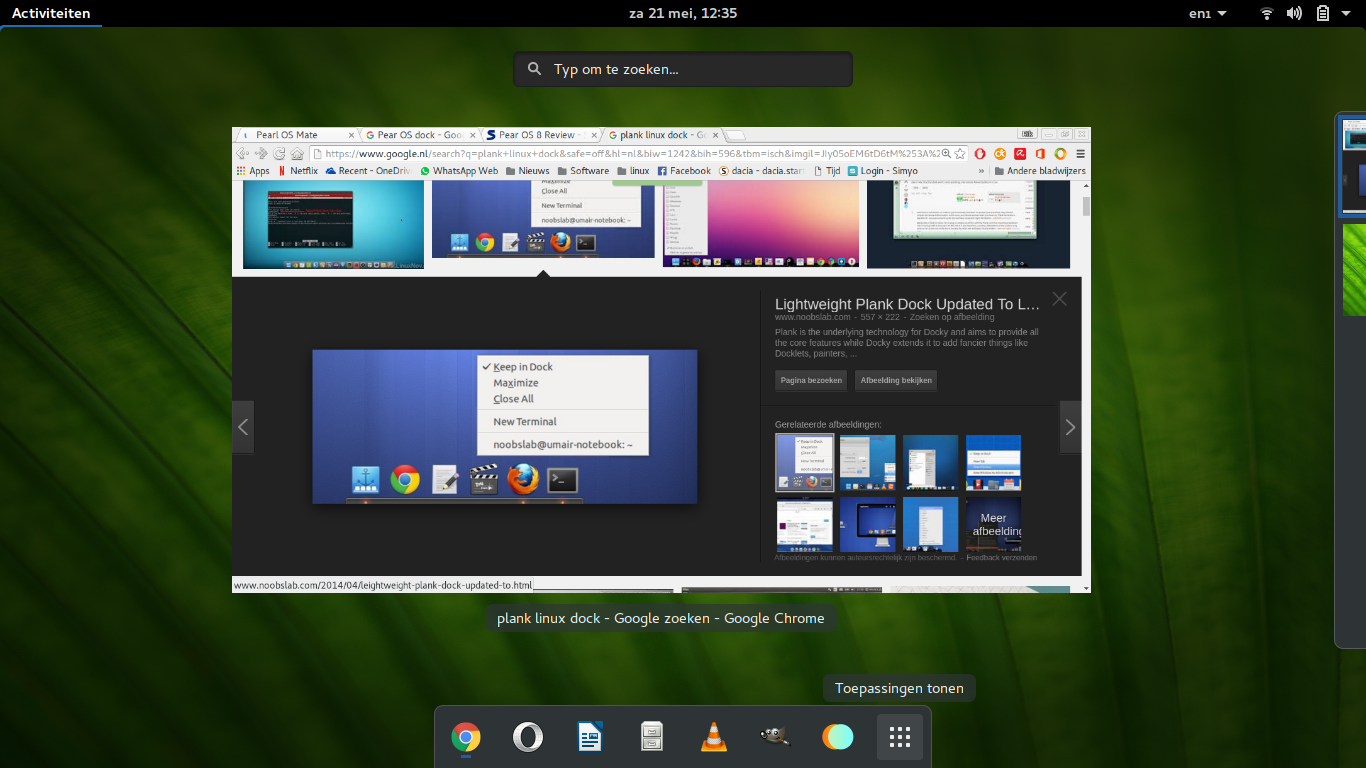Bookmark this page with the star icon
Screen dimensions: 1366x768
[x=960, y=154]
